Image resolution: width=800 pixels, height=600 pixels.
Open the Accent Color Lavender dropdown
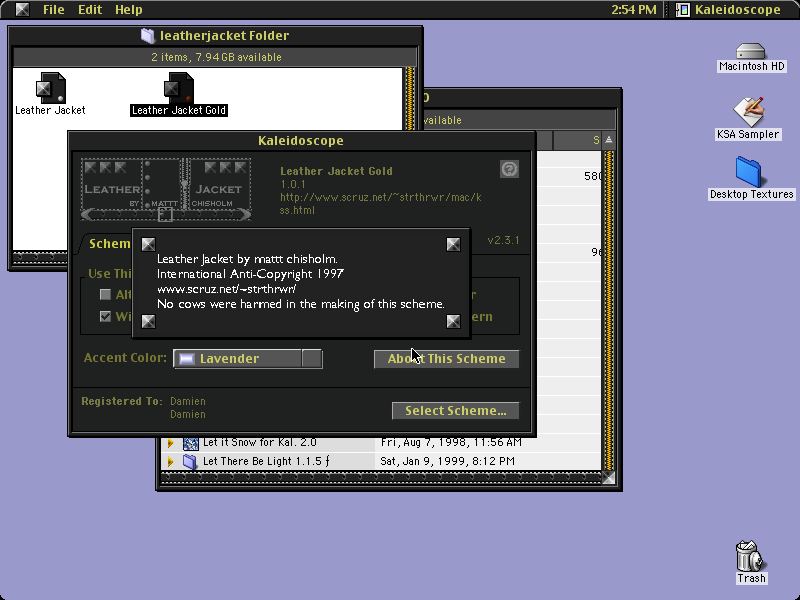[x=247, y=359]
